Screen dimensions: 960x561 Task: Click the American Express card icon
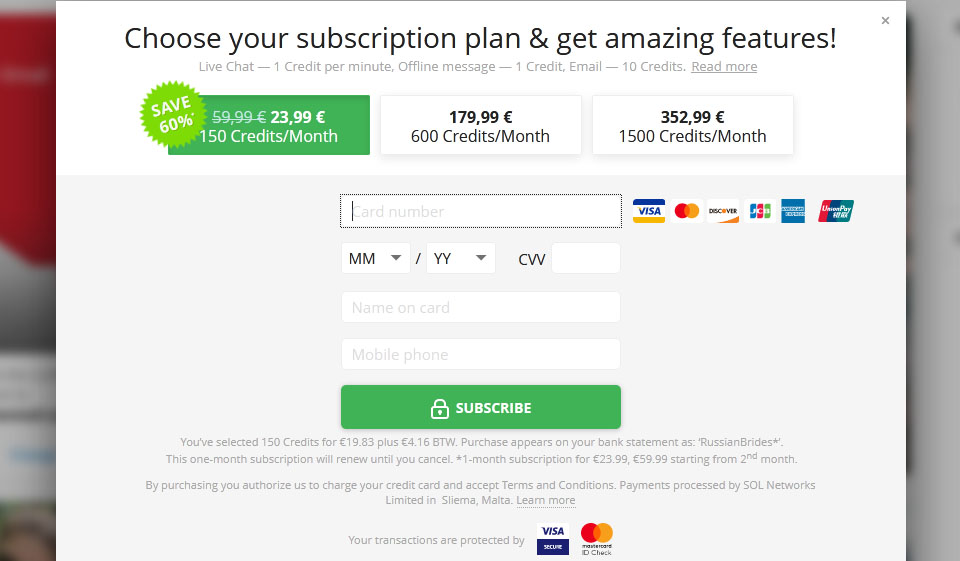(794, 211)
